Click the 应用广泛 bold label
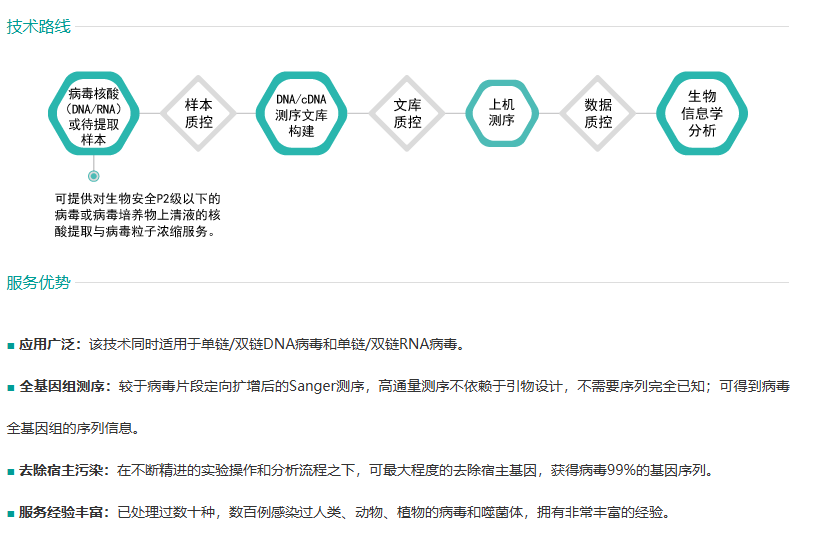The height and width of the screenshot is (535, 814). 49,344
